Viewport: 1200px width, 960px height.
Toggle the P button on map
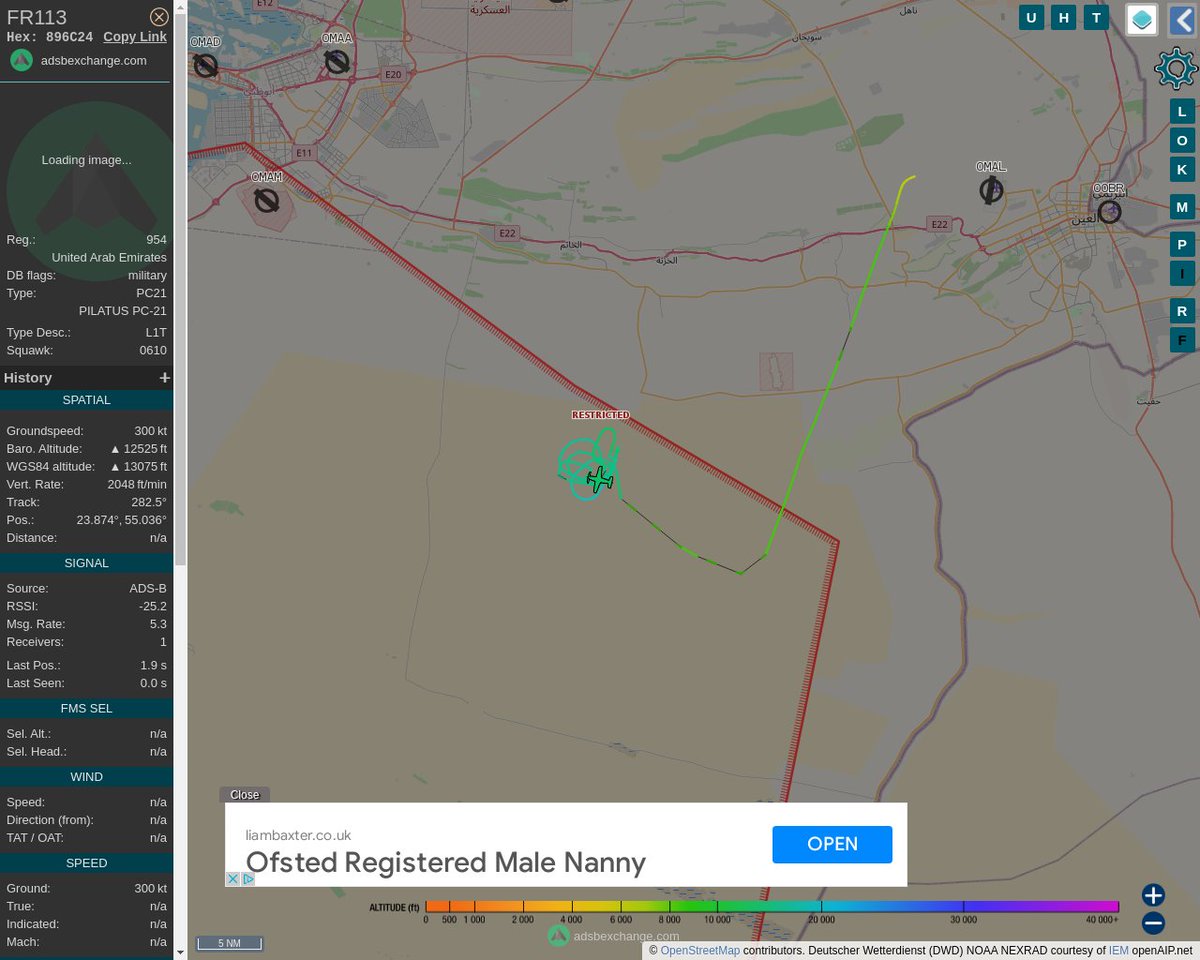(x=1182, y=245)
